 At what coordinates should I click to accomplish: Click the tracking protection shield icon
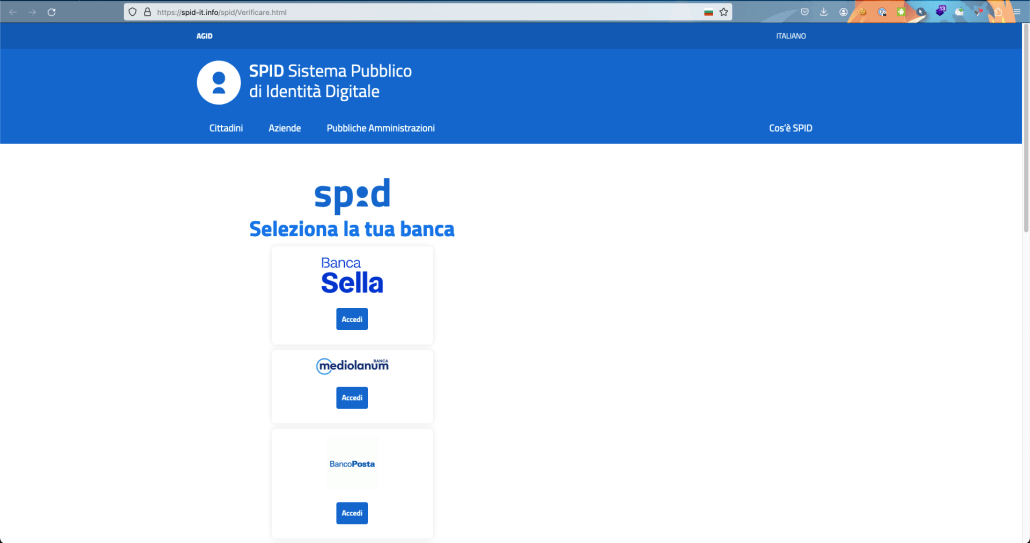132,12
